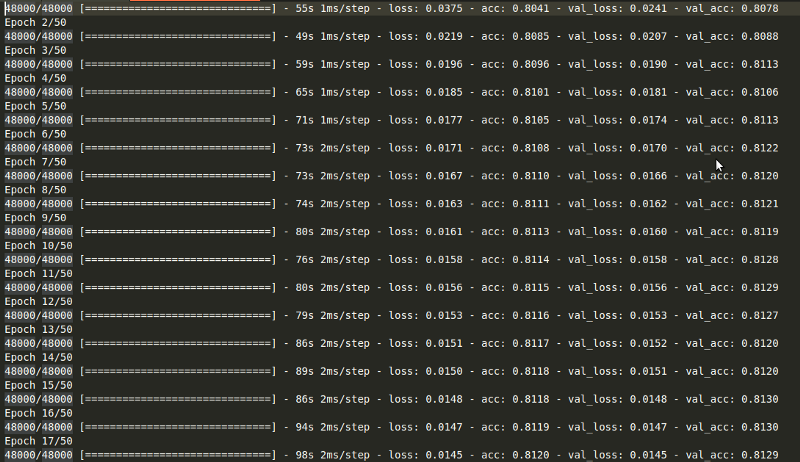Click the '76s 2ms/step' timing text
The image size is (800, 462).
pos(333,260)
